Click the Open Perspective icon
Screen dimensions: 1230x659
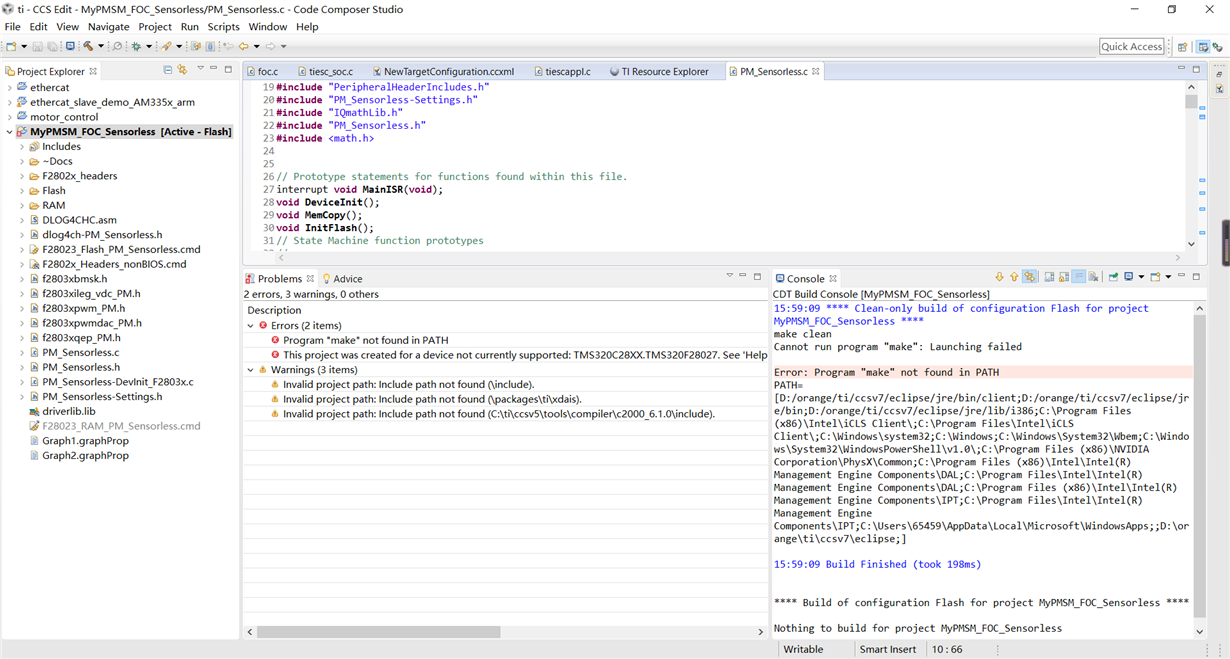pos(1182,47)
